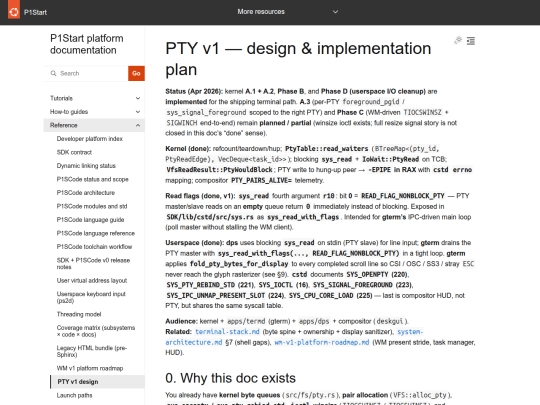Viewport: 540px width, 405px height.
Task: Open P1SCode modules and std
Action: click(x=92, y=206)
